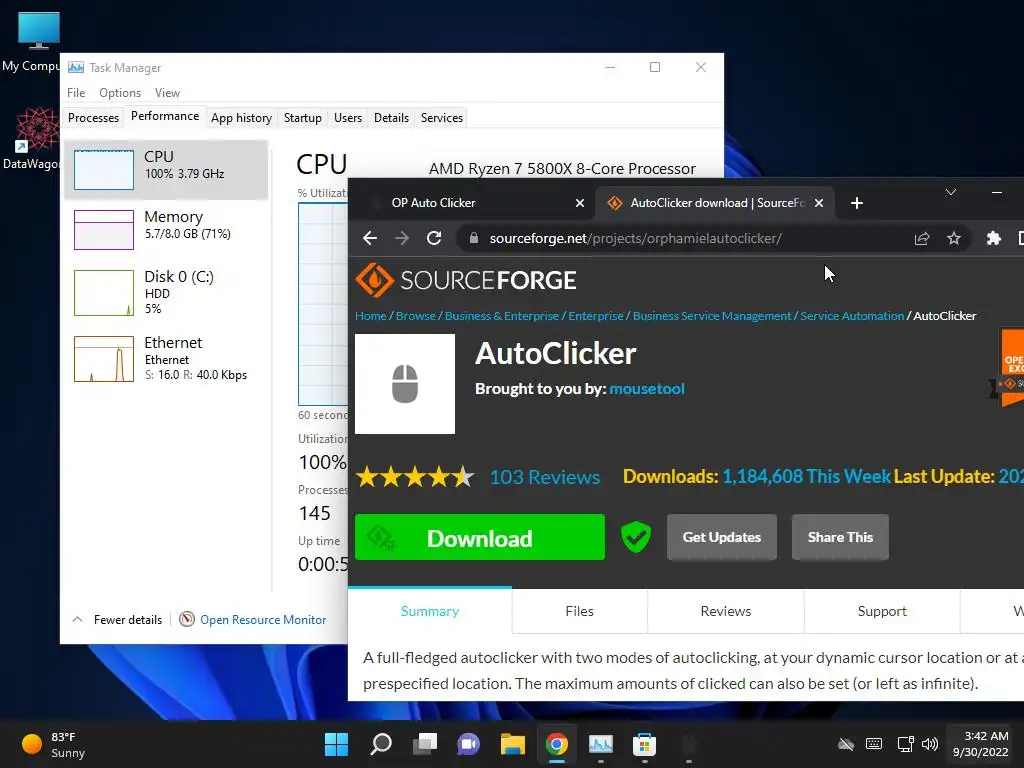Click the Share This button

[840, 537]
